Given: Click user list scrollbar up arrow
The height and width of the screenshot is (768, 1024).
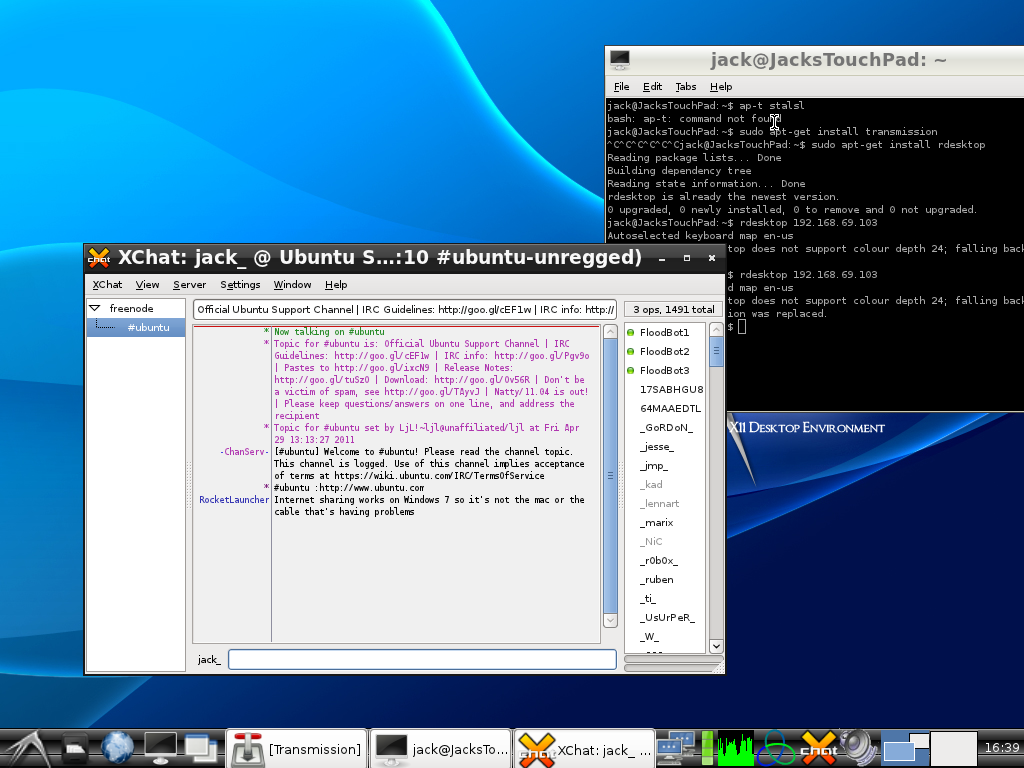Looking at the screenshot, I should 716,330.
